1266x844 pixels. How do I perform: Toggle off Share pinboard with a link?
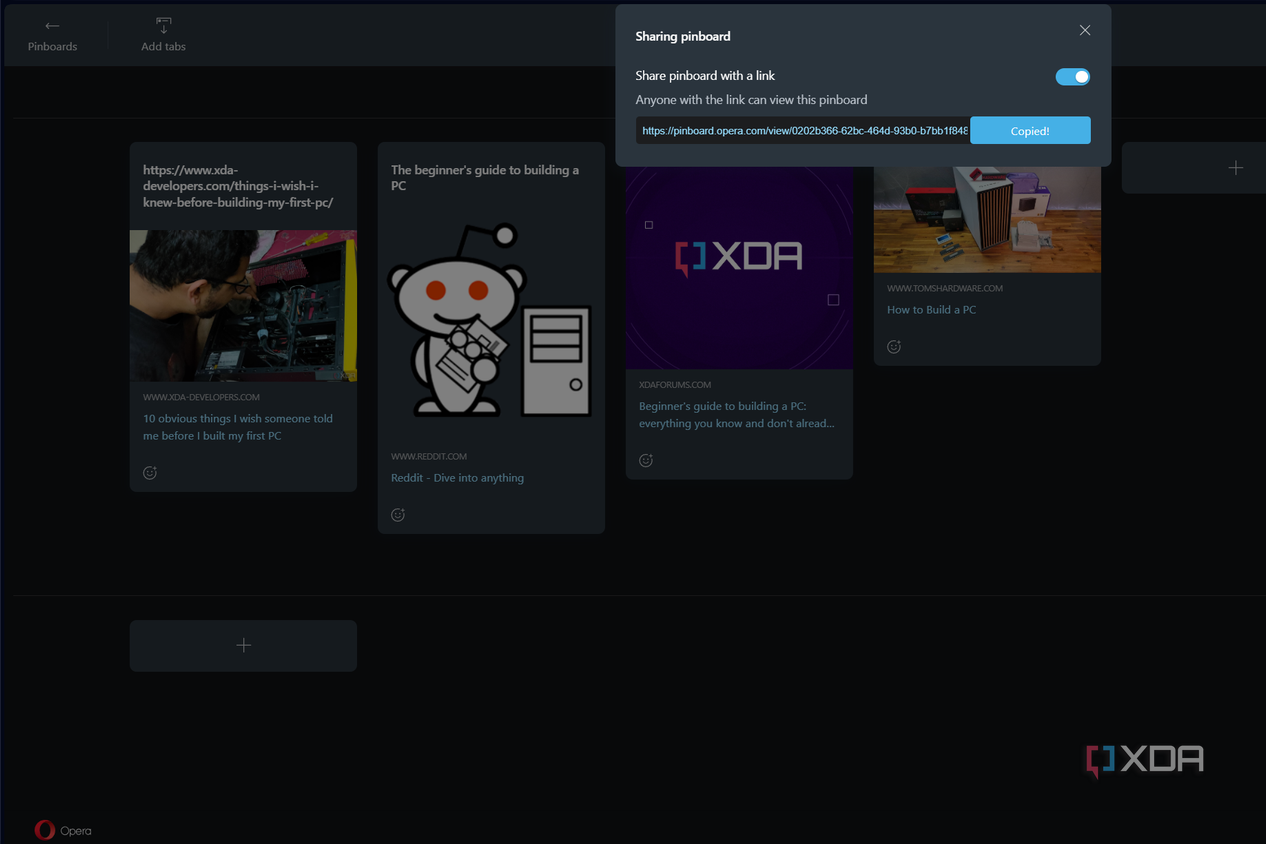(1073, 77)
